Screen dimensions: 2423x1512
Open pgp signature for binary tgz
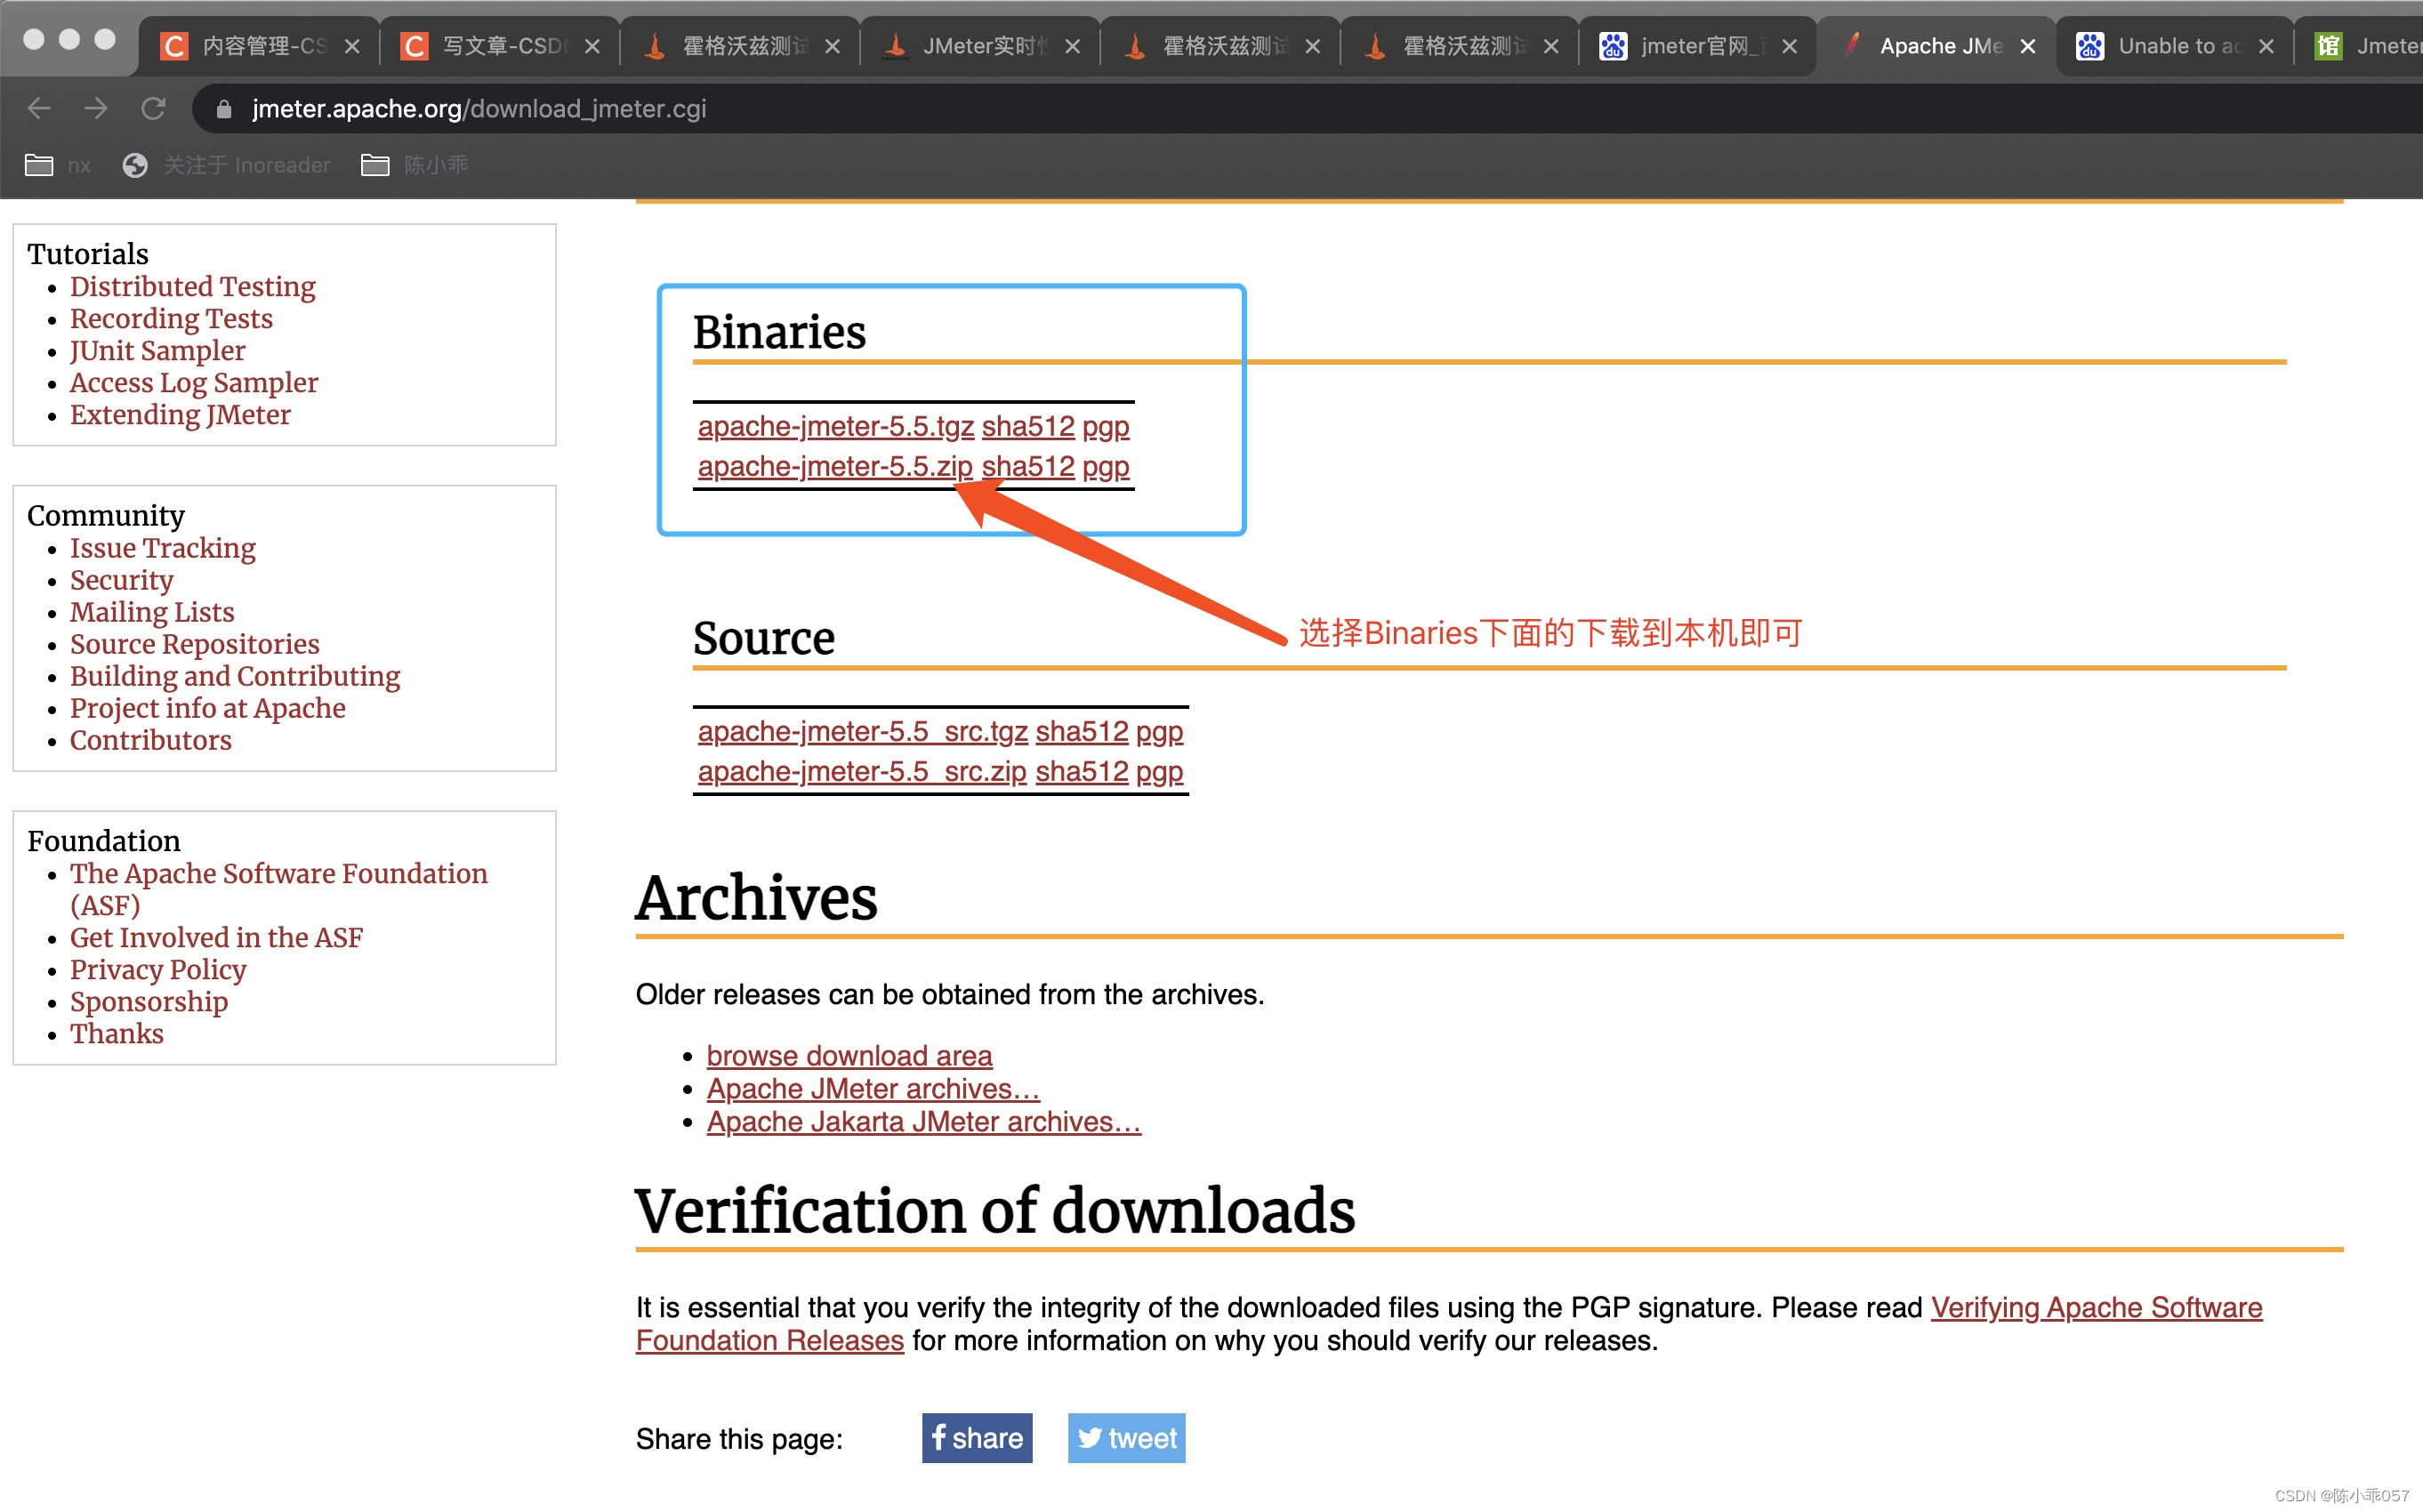(1106, 427)
